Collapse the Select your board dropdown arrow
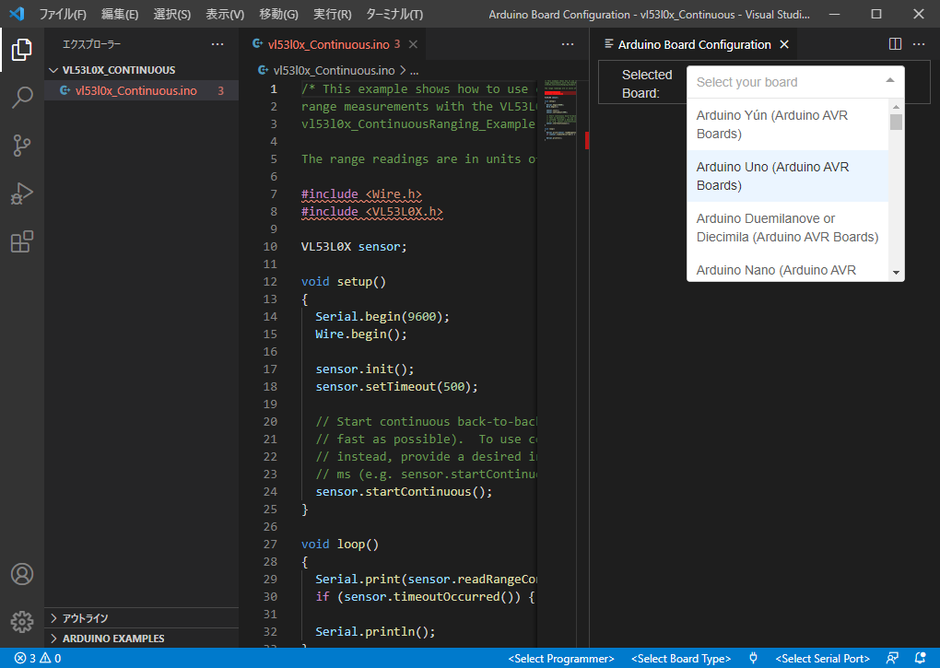The image size is (940, 668). click(890, 80)
